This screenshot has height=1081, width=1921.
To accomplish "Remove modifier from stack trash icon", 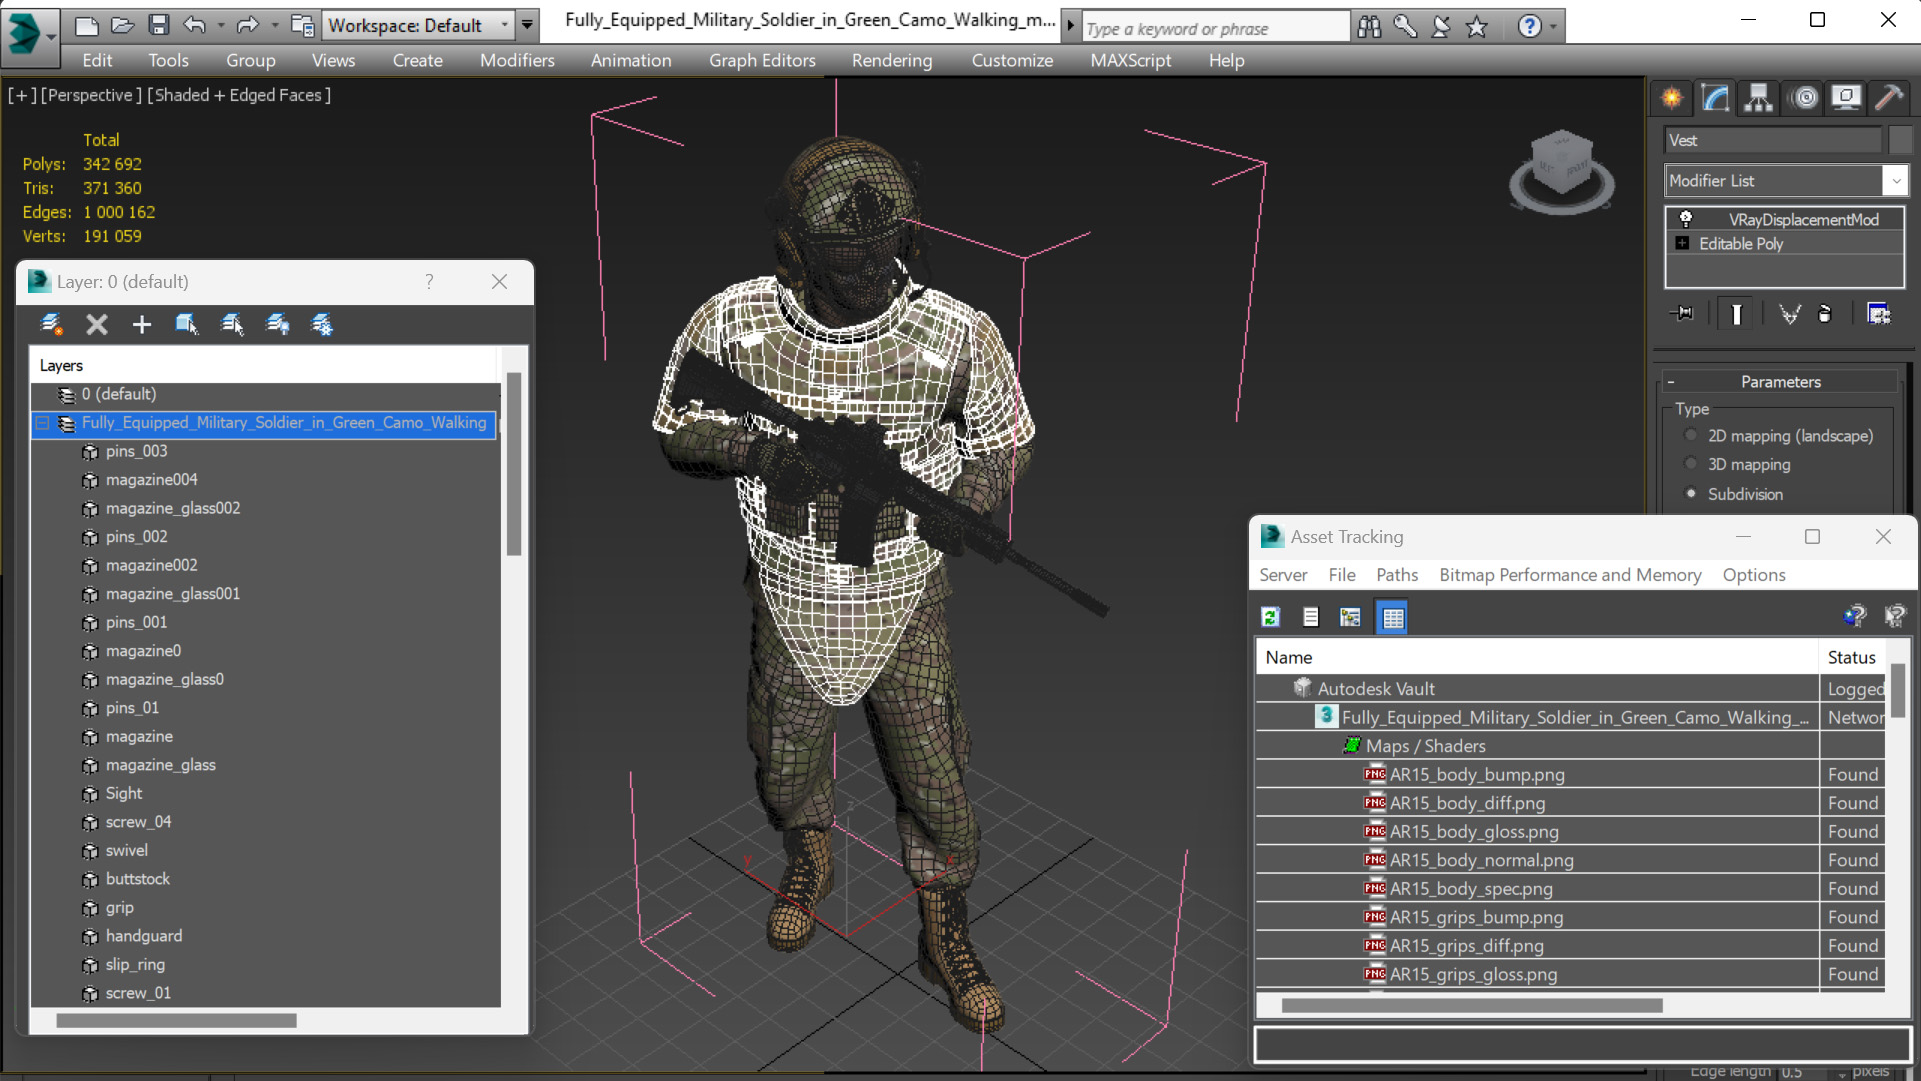I will [x=1825, y=314].
